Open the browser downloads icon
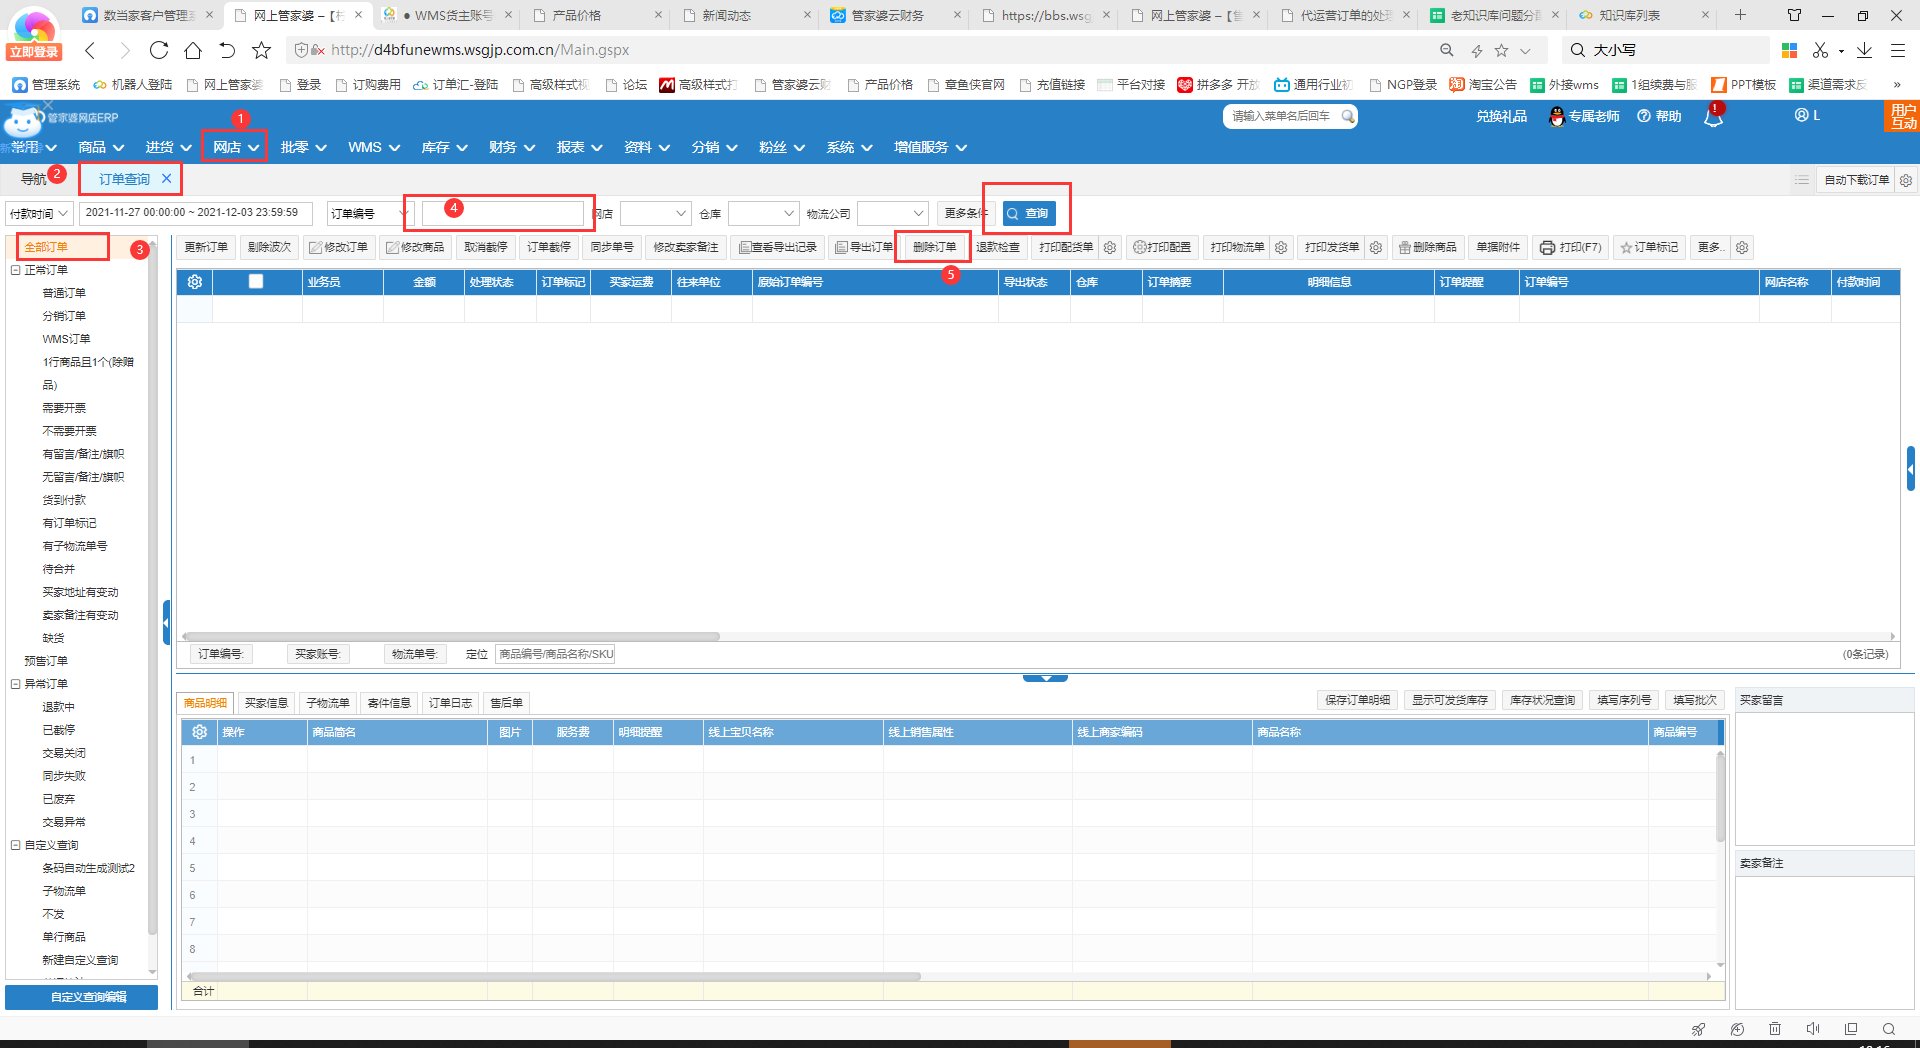 (1864, 50)
